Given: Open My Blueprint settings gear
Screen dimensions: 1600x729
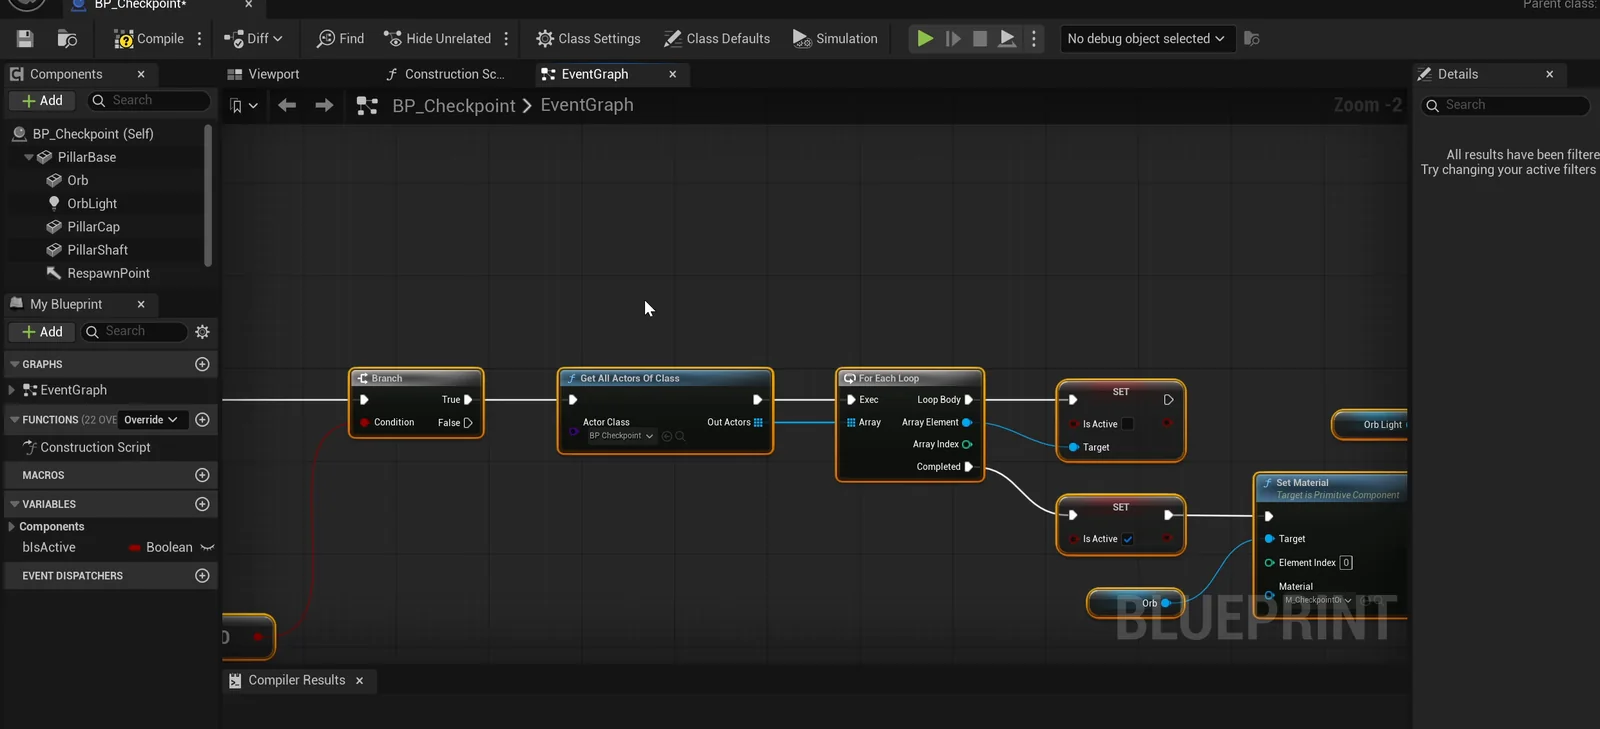Looking at the screenshot, I should pos(202,332).
